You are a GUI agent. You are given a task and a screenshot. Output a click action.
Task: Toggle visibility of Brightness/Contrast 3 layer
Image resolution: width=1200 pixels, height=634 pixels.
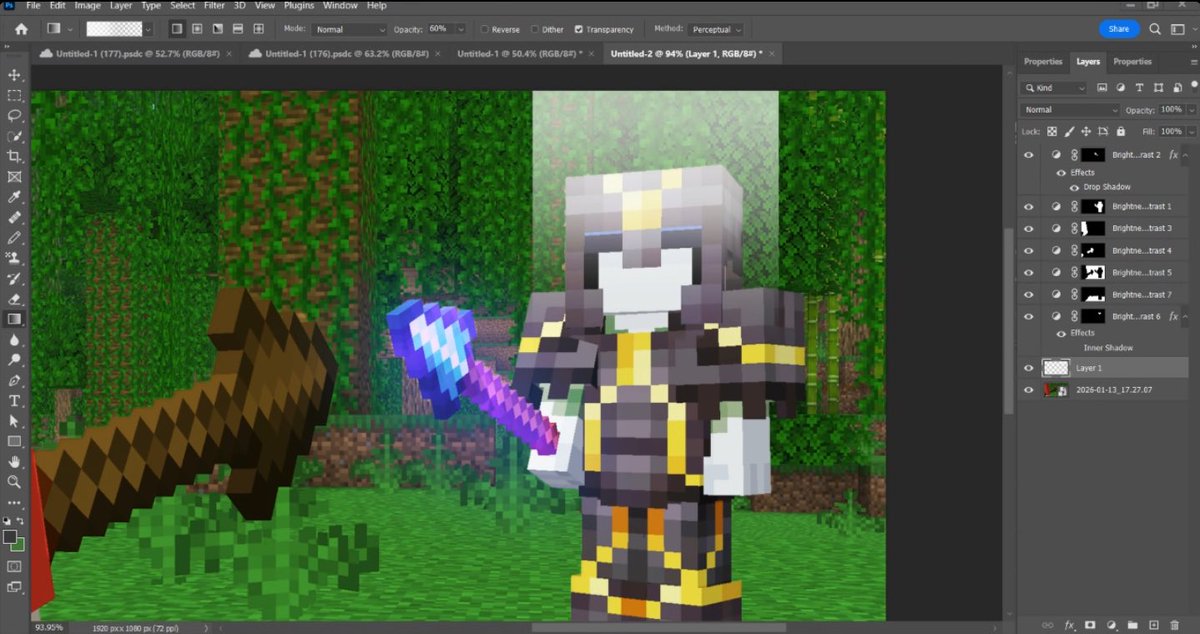pos(1028,228)
